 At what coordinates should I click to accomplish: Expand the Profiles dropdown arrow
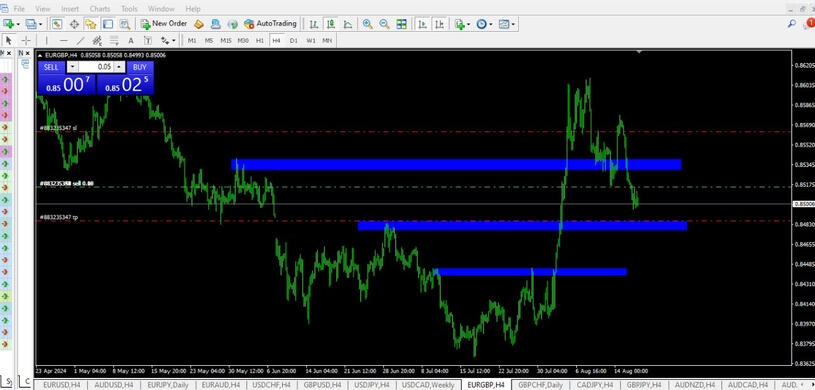(x=41, y=24)
